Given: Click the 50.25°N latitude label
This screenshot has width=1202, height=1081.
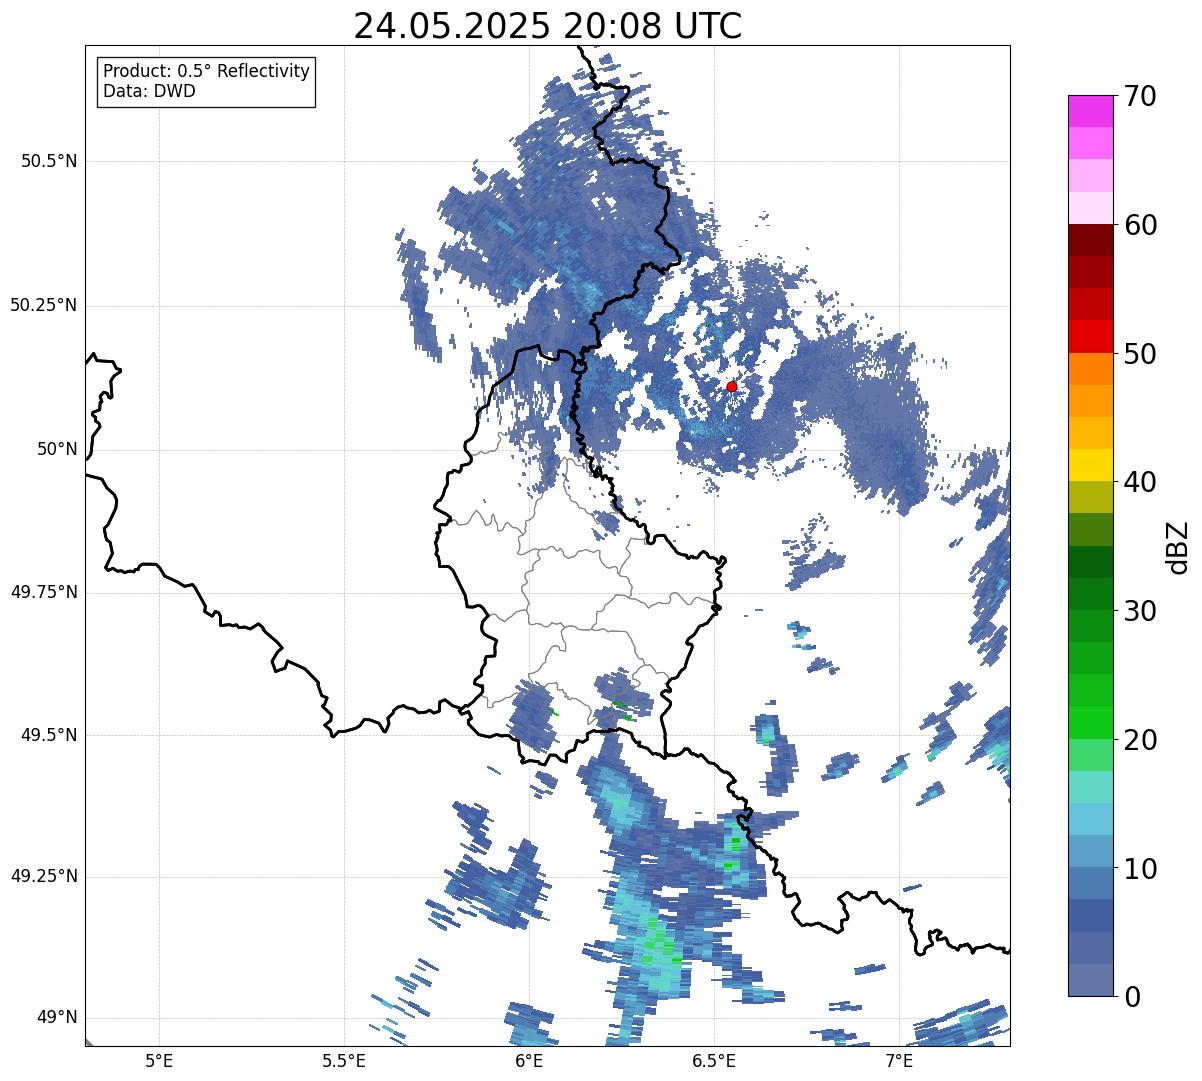Looking at the screenshot, I should click(44, 305).
